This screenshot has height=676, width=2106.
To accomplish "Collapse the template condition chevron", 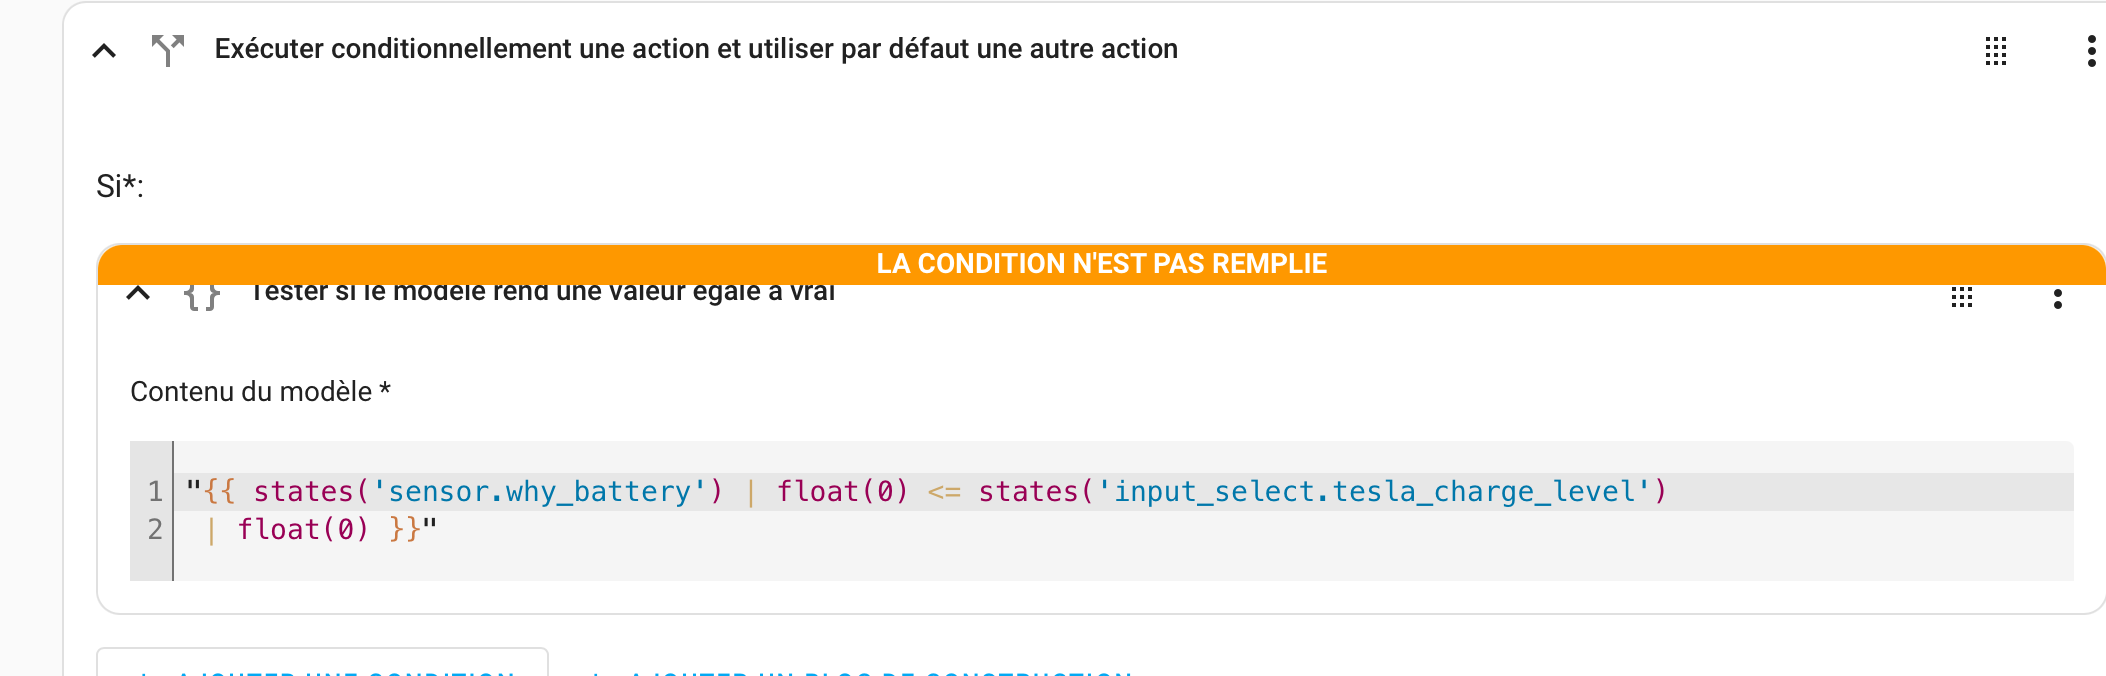I will [138, 293].
